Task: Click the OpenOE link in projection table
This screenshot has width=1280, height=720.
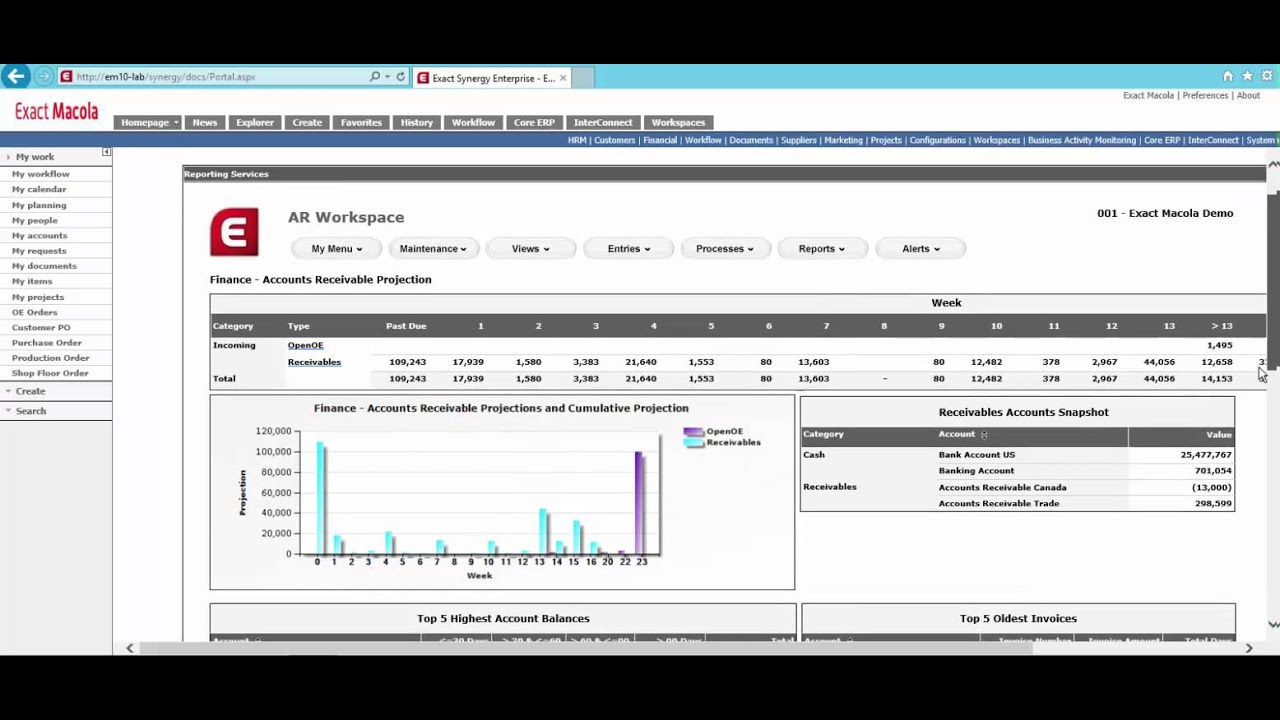Action: tap(305, 345)
